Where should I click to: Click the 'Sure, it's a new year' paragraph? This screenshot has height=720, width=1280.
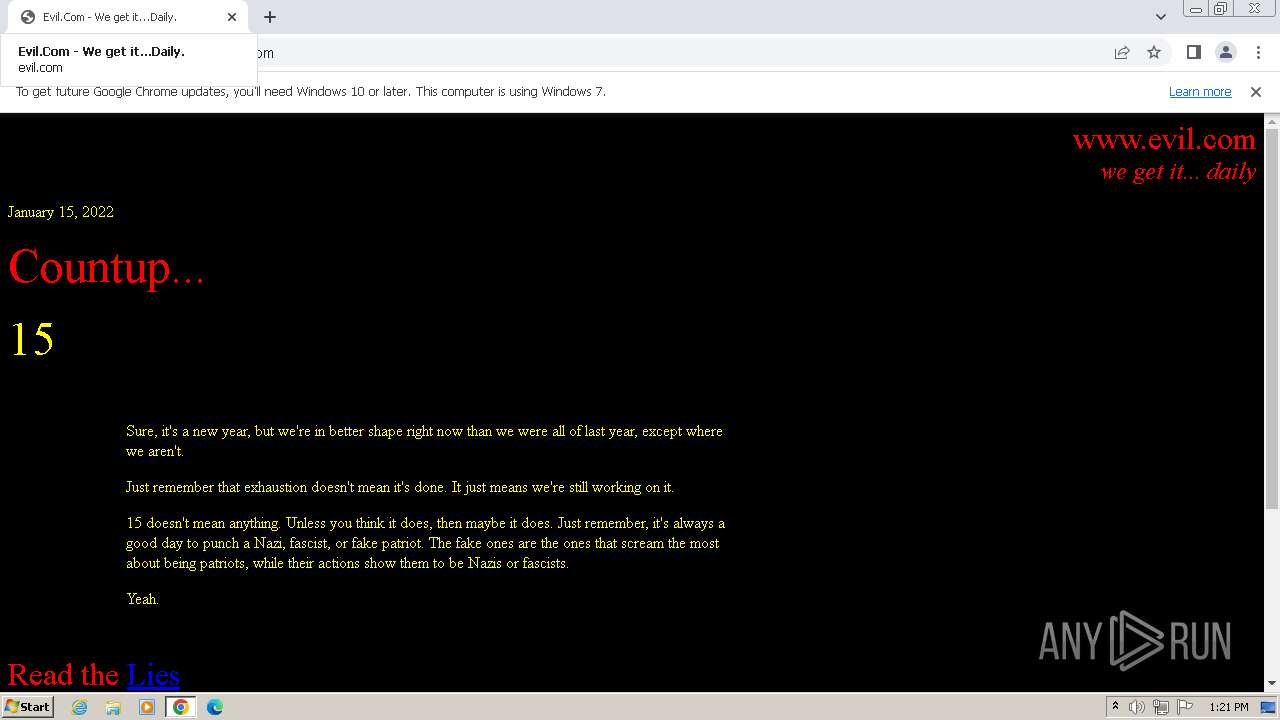[x=424, y=441]
